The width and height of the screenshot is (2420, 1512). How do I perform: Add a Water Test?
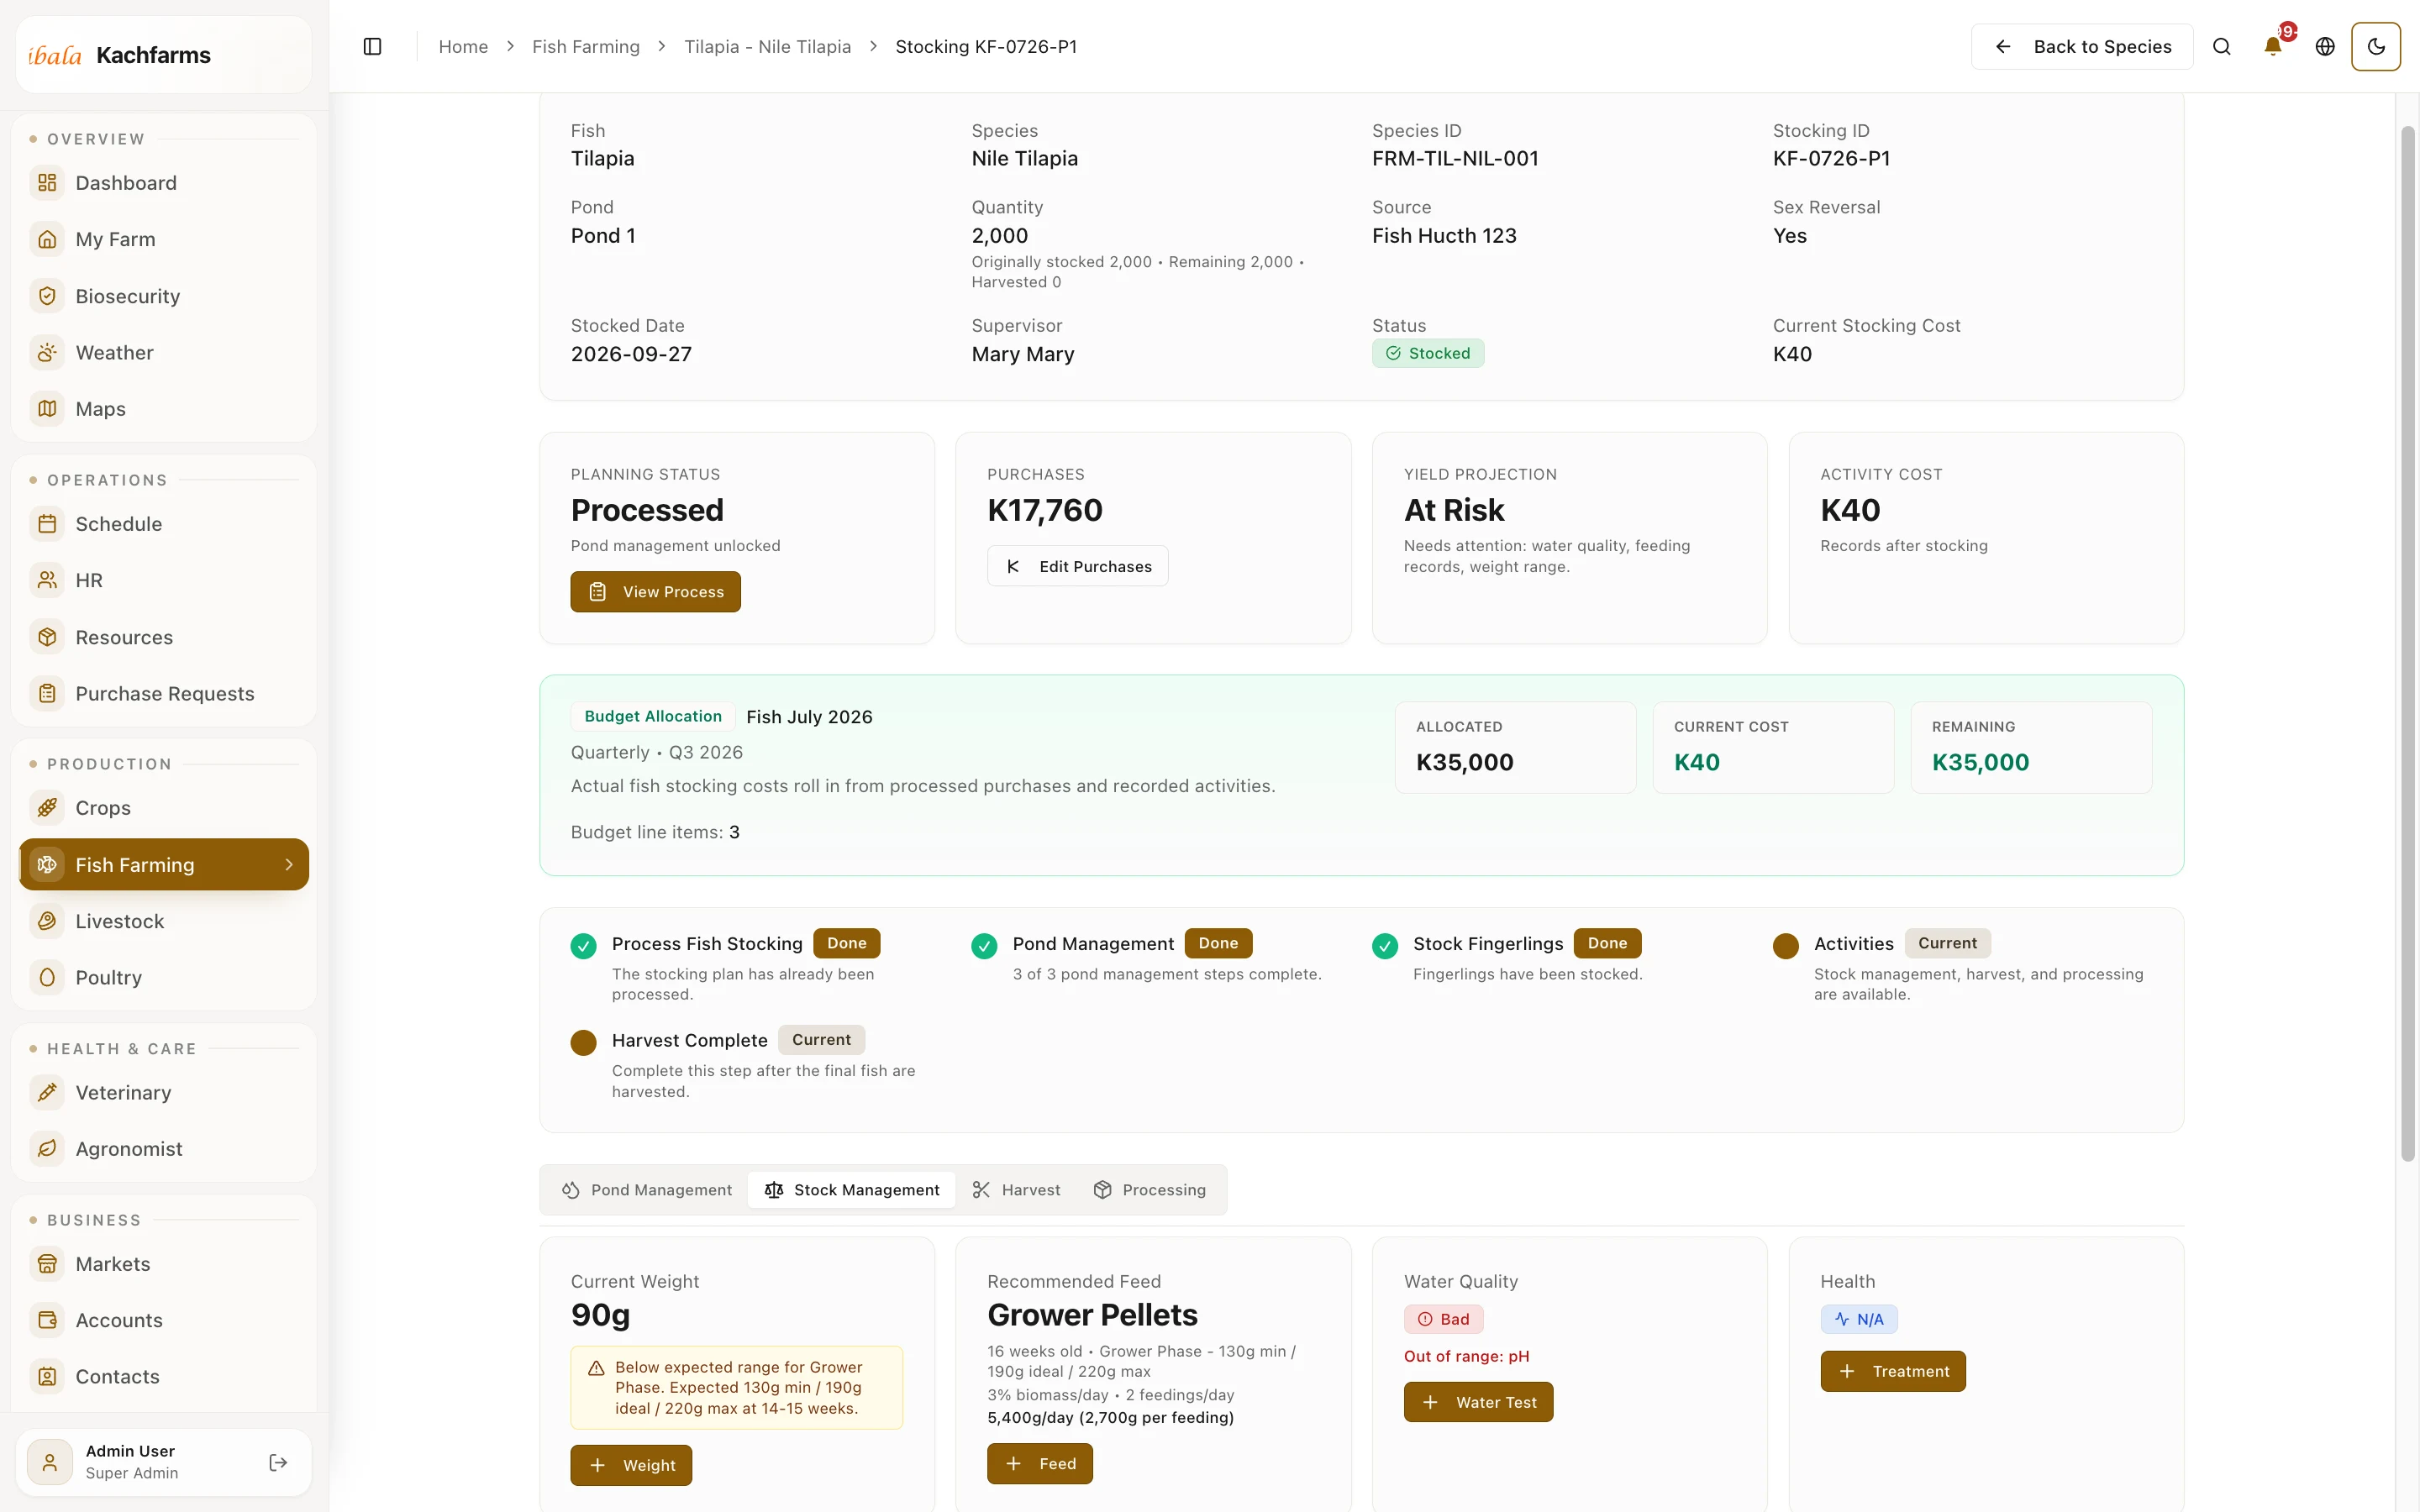tap(1478, 1402)
